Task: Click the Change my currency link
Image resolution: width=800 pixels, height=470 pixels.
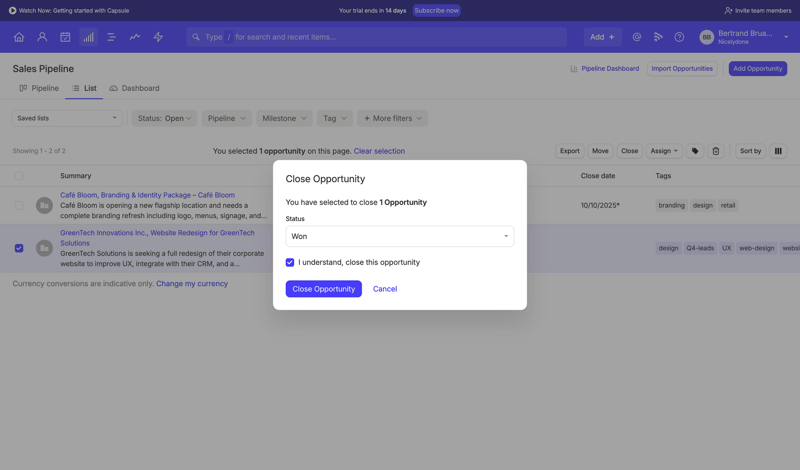Action: [192, 284]
